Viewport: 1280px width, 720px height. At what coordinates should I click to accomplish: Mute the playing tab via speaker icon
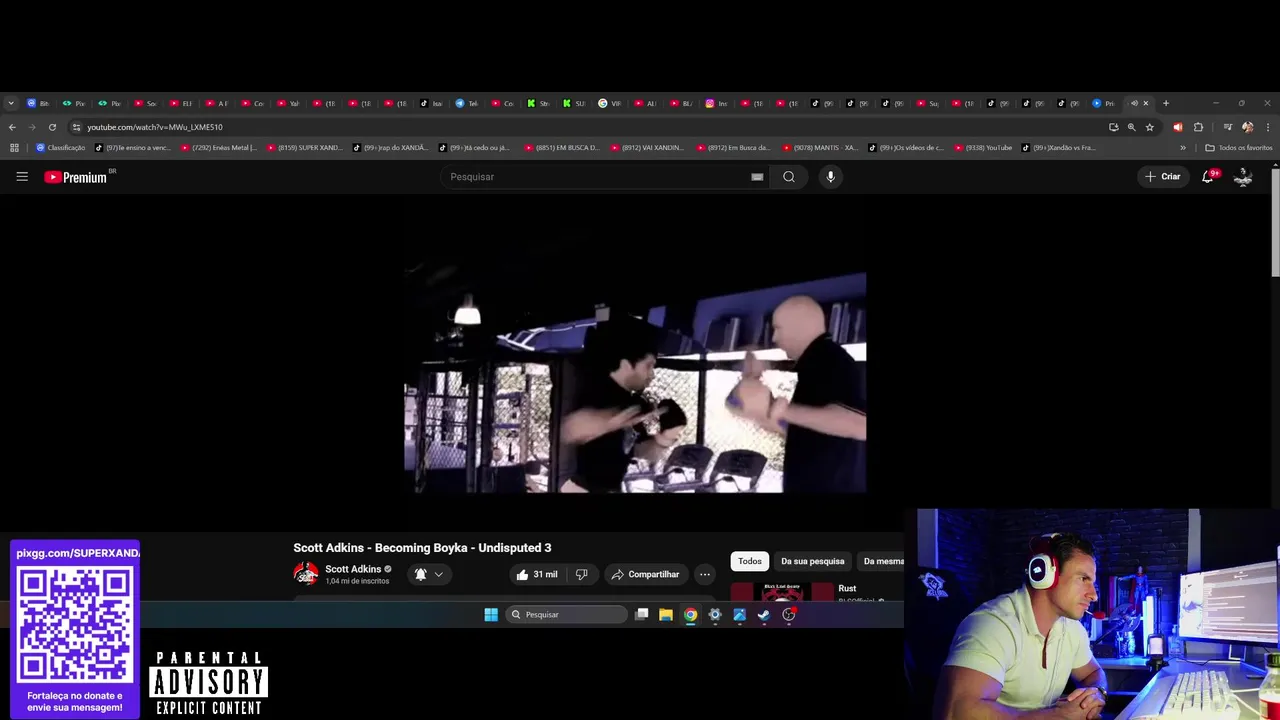(1134, 103)
